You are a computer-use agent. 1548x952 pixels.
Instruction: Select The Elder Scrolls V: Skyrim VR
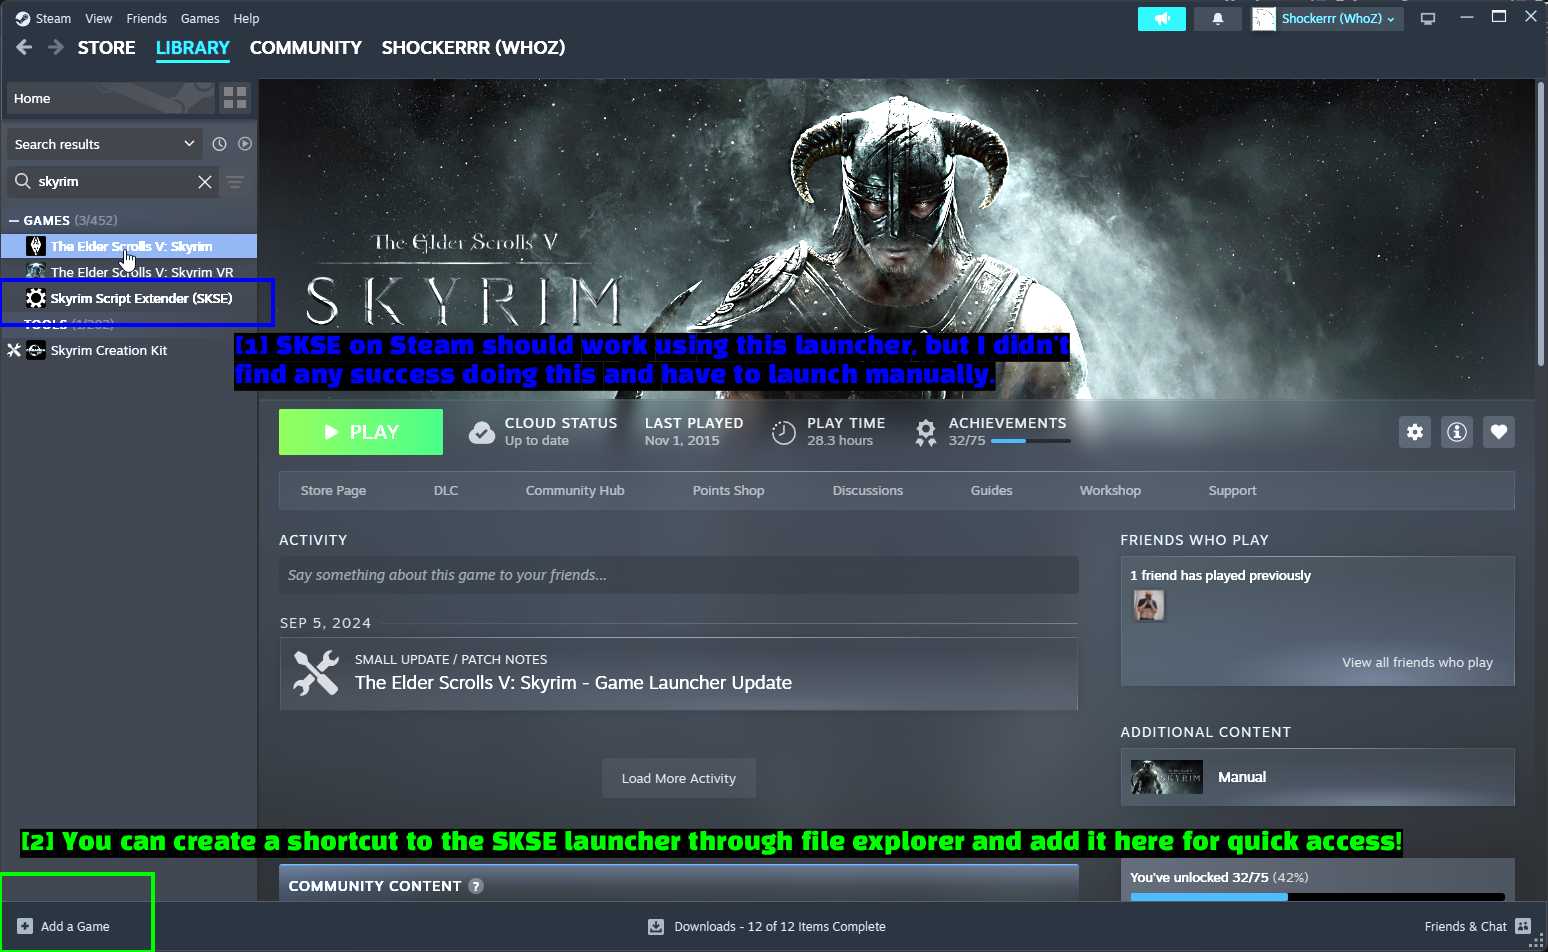(142, 272)
